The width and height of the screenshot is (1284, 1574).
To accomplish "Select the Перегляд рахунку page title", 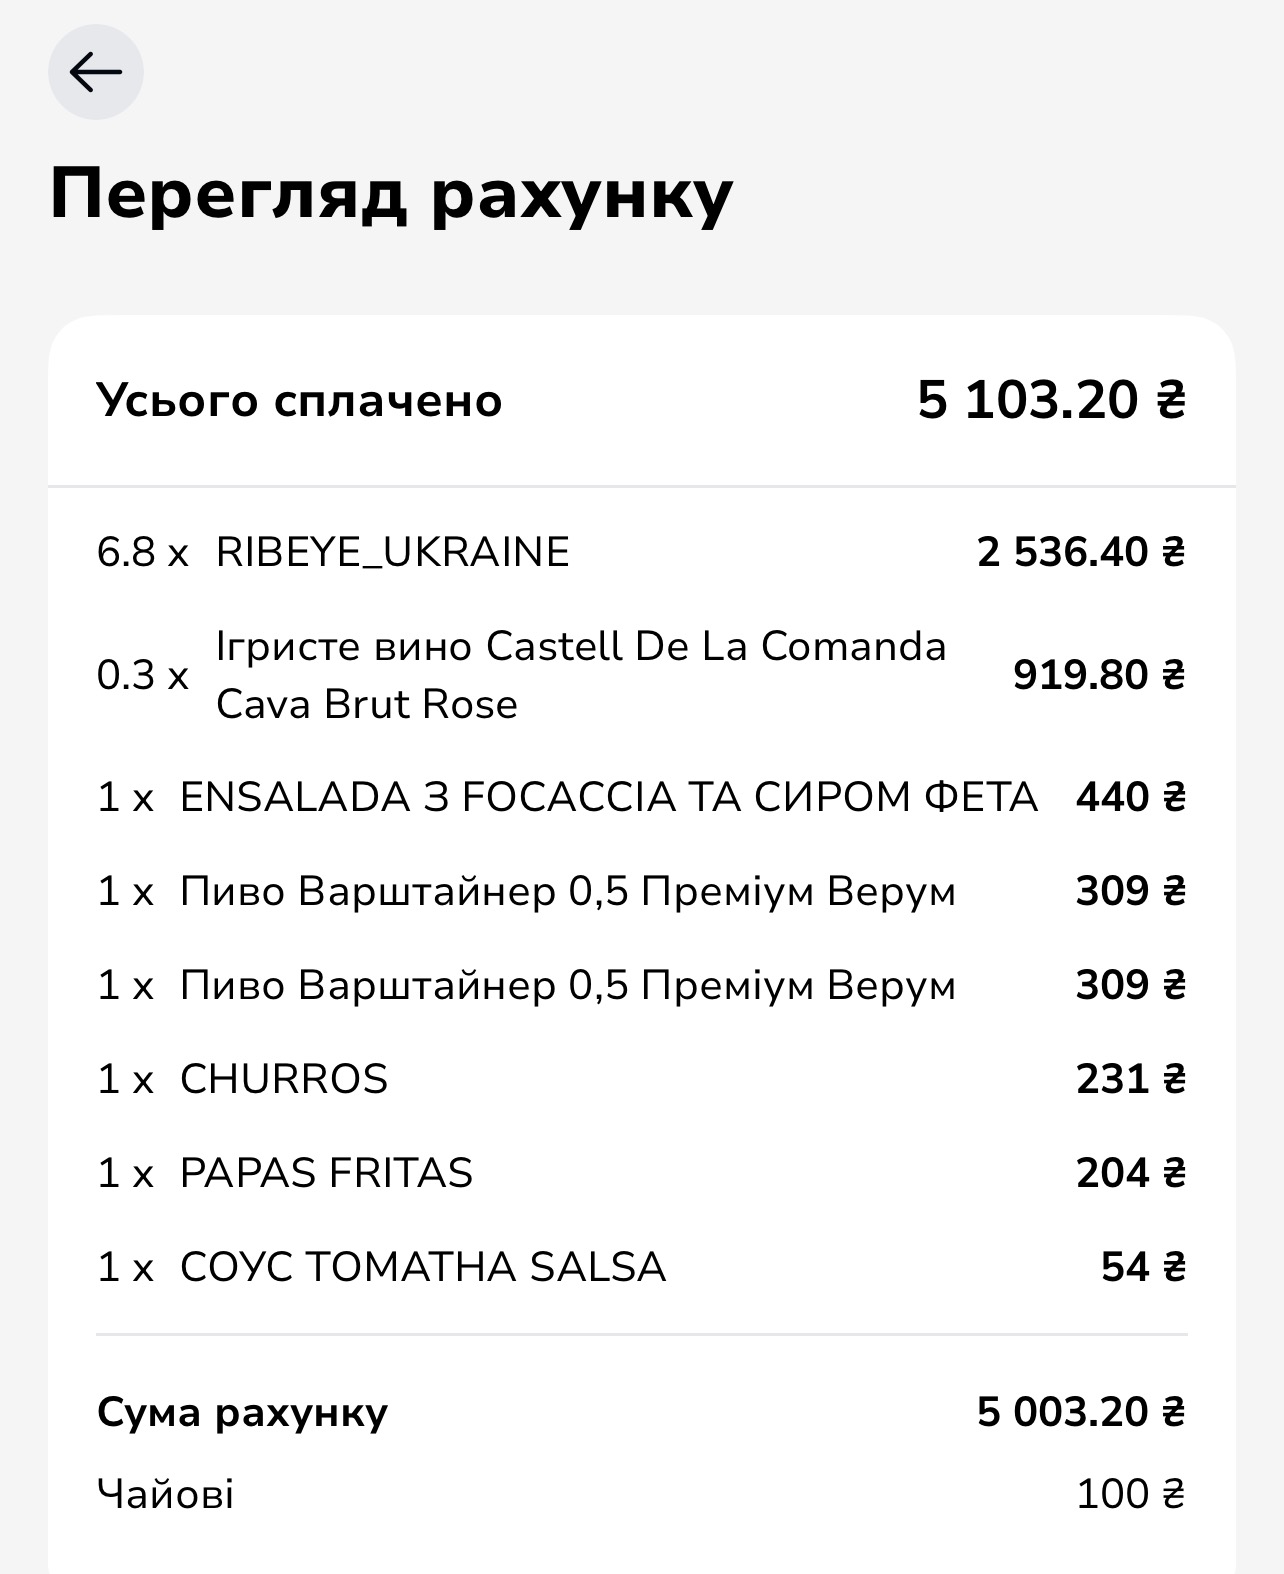I will [x=392, y=193].
